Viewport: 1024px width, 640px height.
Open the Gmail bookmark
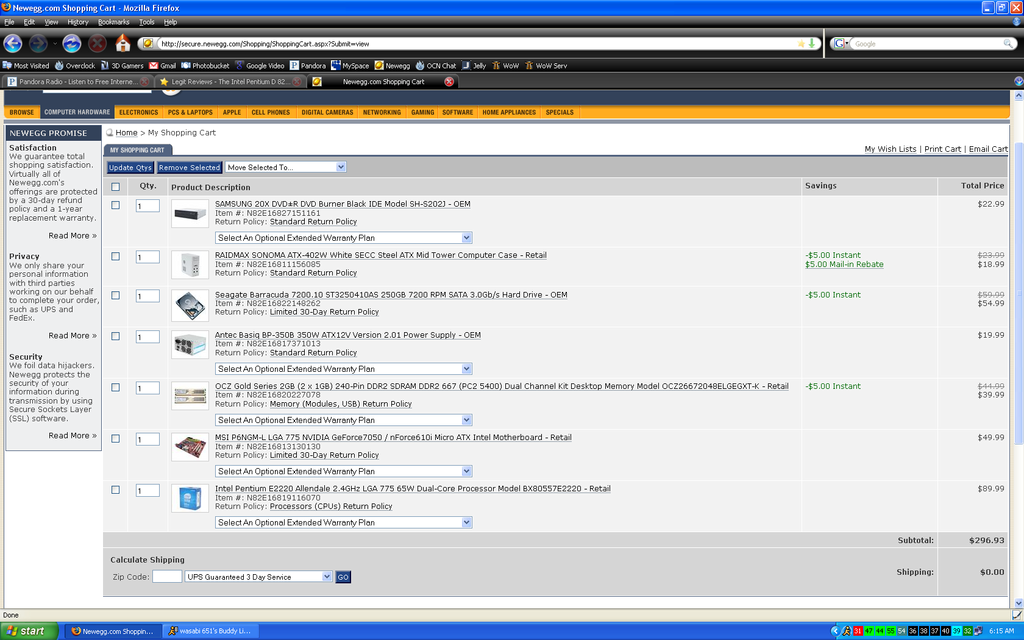point(163,66)
